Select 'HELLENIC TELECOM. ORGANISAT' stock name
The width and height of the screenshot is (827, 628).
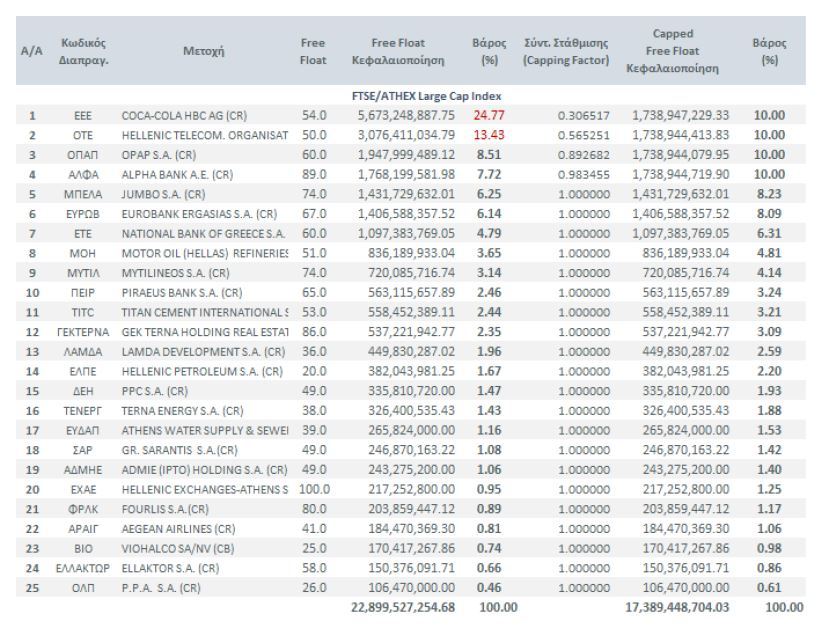(x=205, y=136)
